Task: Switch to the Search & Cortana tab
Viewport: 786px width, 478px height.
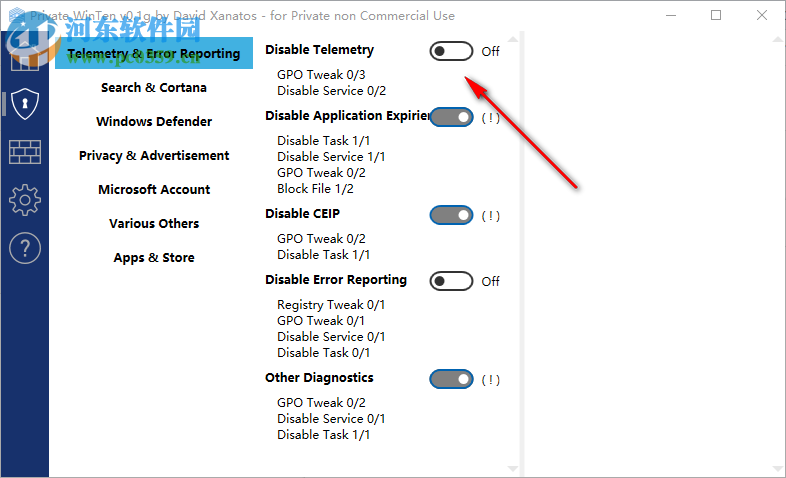Action: click(x=154, y=88)
